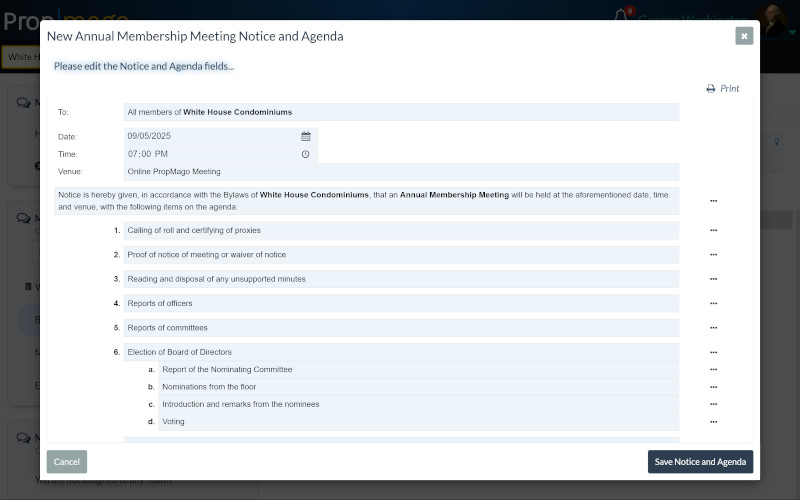Edit the To recipients field

click(400, 112)
